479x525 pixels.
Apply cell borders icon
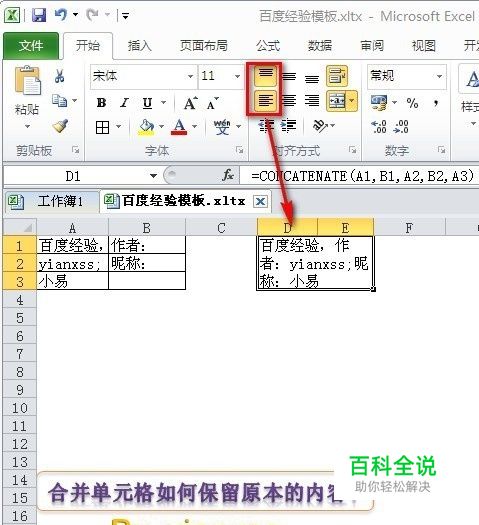[x=102, y=127]
